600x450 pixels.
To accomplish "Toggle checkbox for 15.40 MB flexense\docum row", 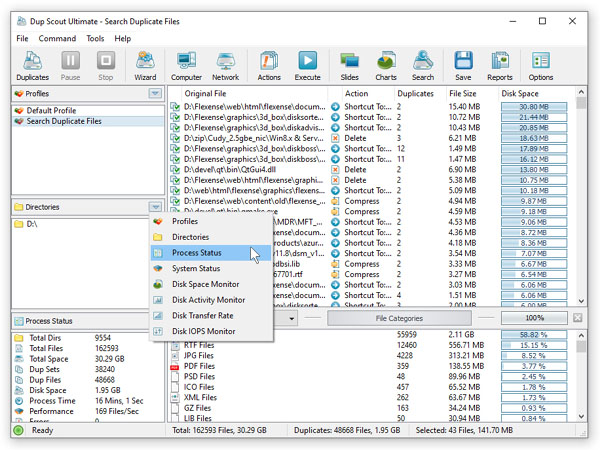I will [x=175, y=107].
